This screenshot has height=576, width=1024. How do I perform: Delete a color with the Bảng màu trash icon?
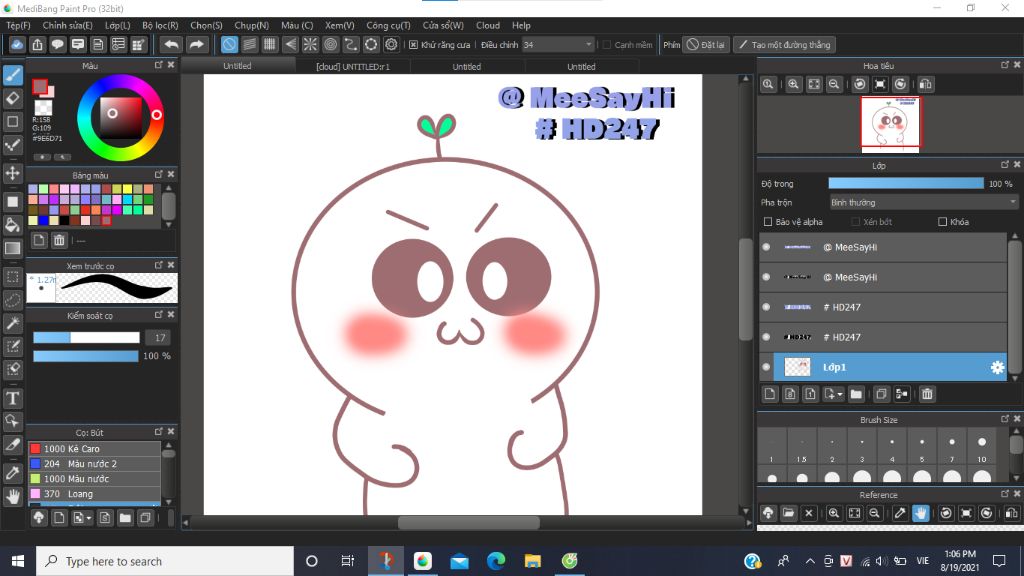[59, 240]
